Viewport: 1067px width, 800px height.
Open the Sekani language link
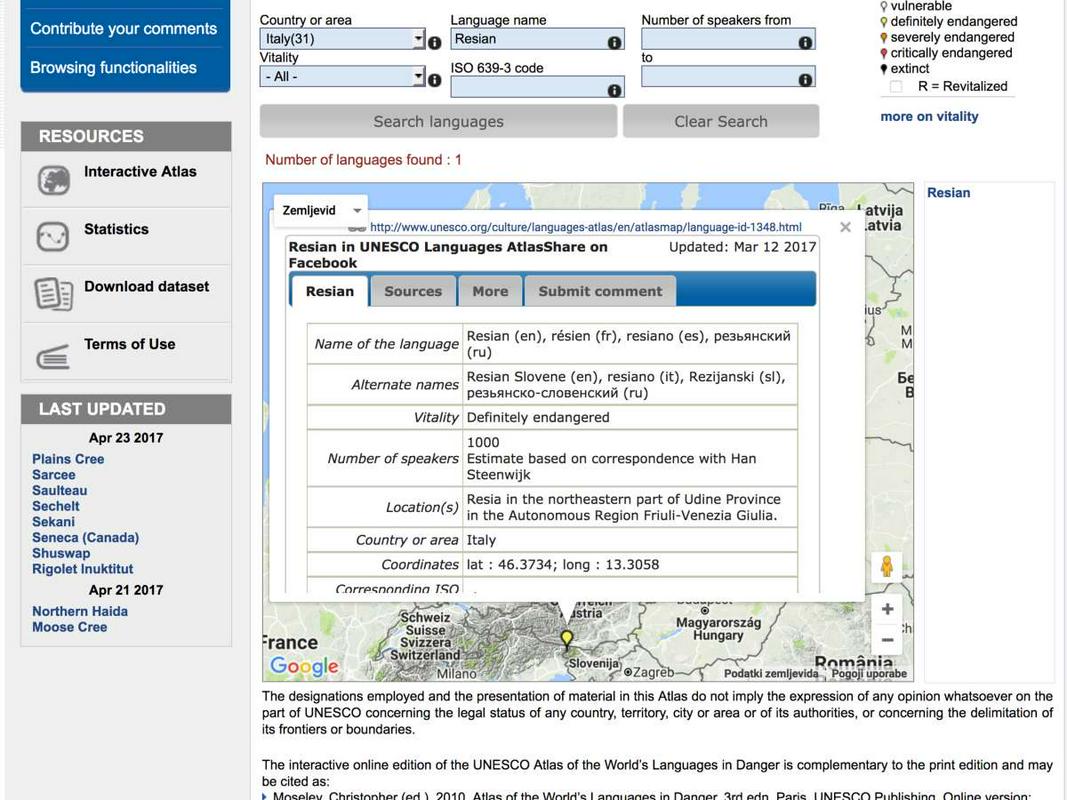click(53, 522)
